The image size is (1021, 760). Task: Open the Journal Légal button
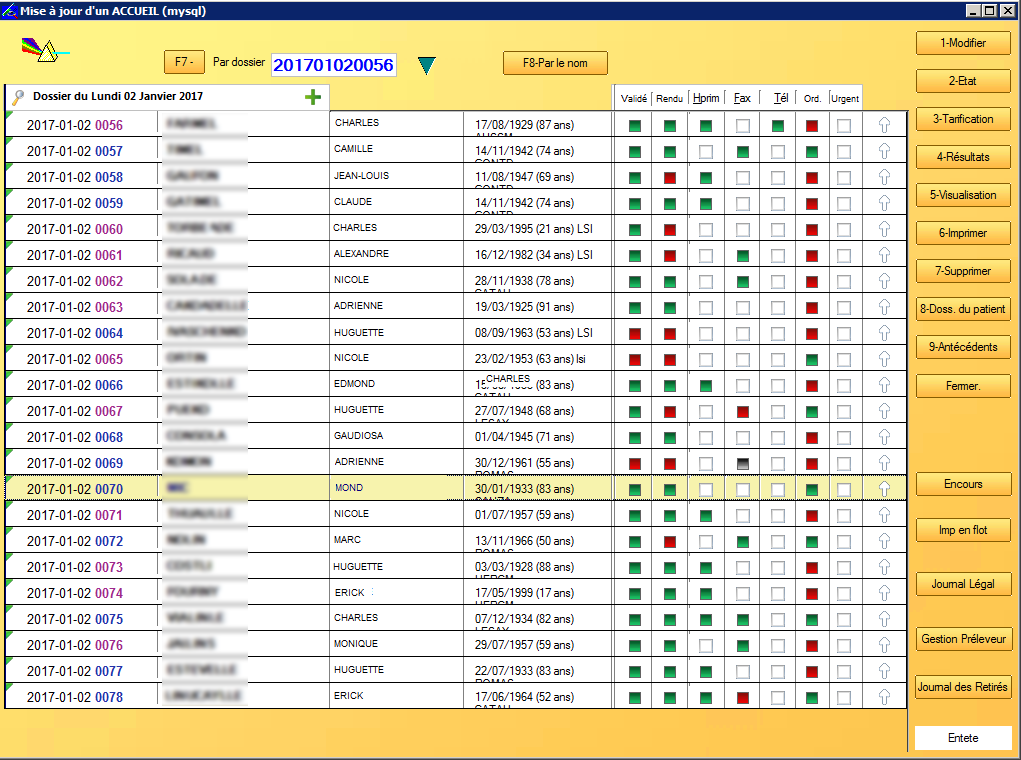tap(962, 584)
